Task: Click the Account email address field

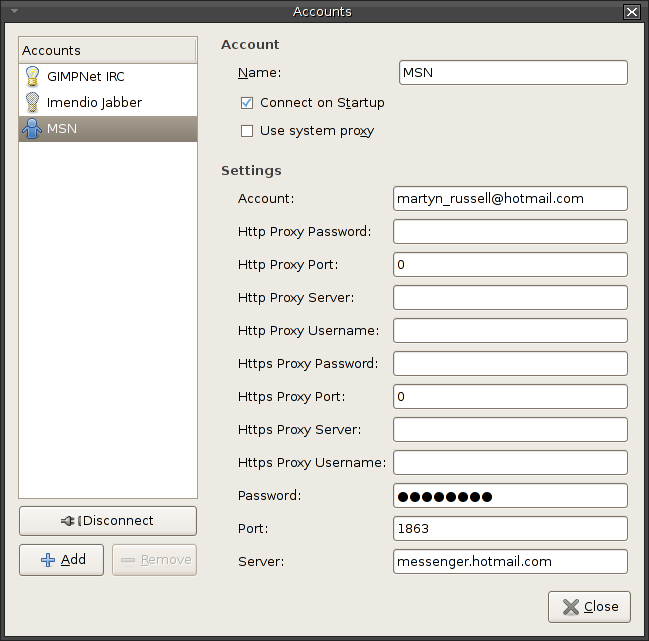Action: point(510,199)
